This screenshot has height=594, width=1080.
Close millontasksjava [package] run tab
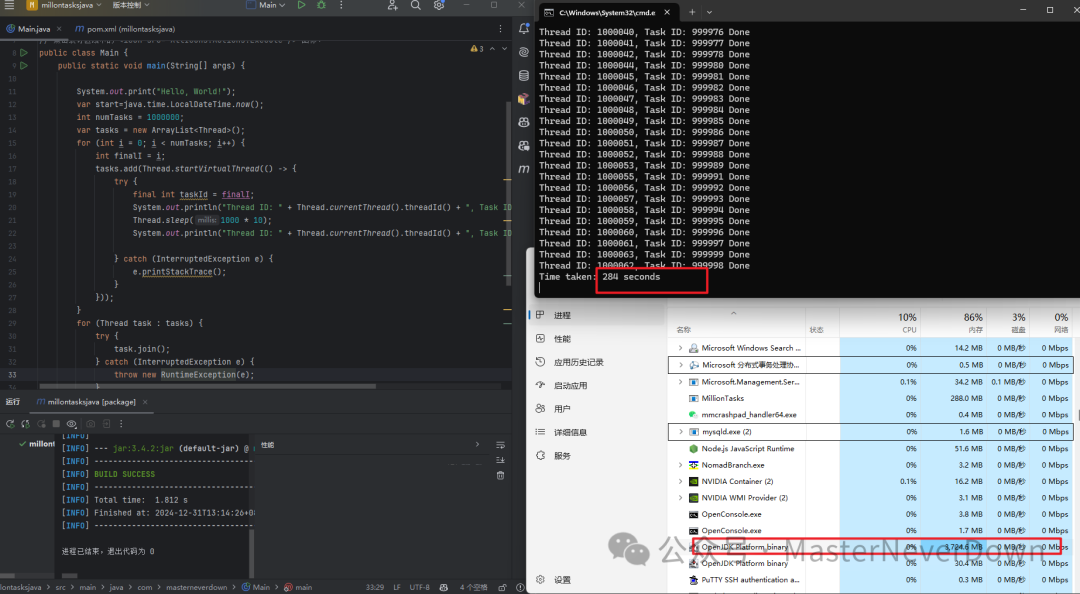pyautogui.click(x=145, y=402)
